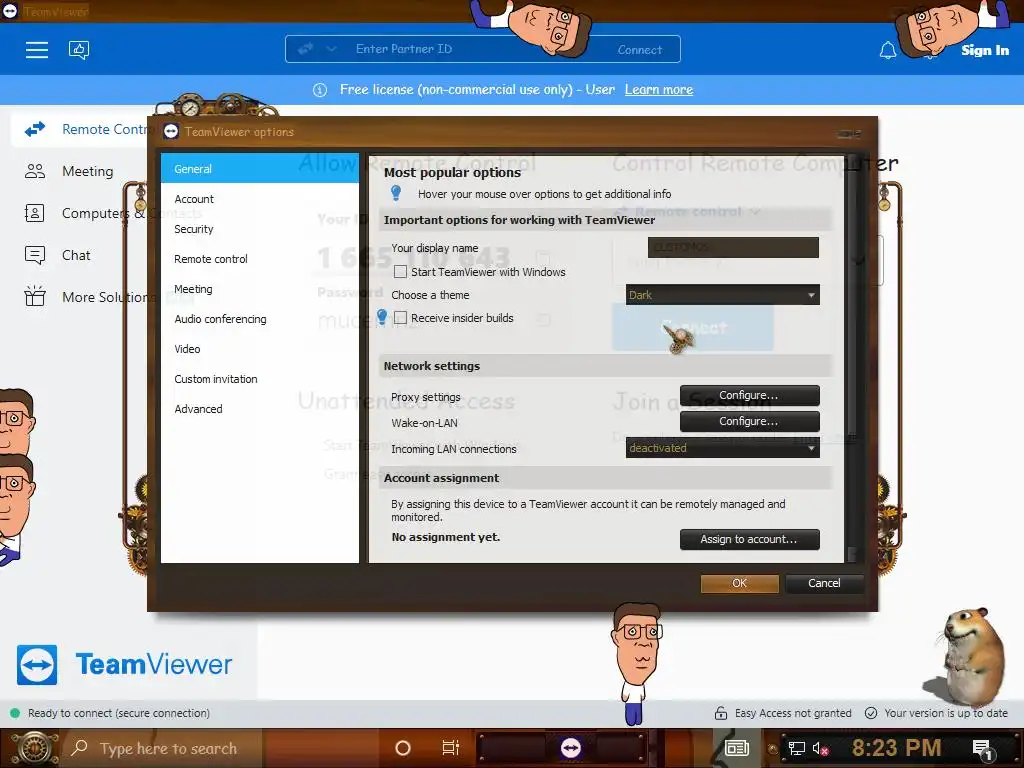1024x768 pixels.
Task: Click the Connect button in the top bar
Action: (x=639, y=50)
